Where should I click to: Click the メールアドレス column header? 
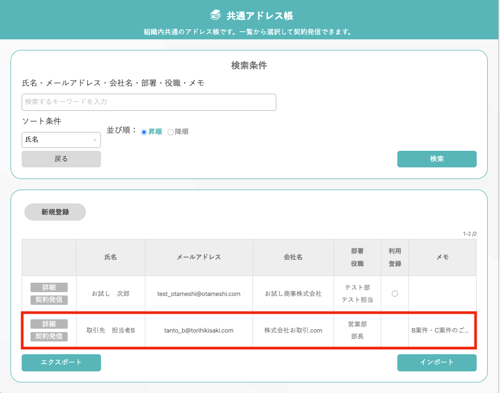(199, 257)
